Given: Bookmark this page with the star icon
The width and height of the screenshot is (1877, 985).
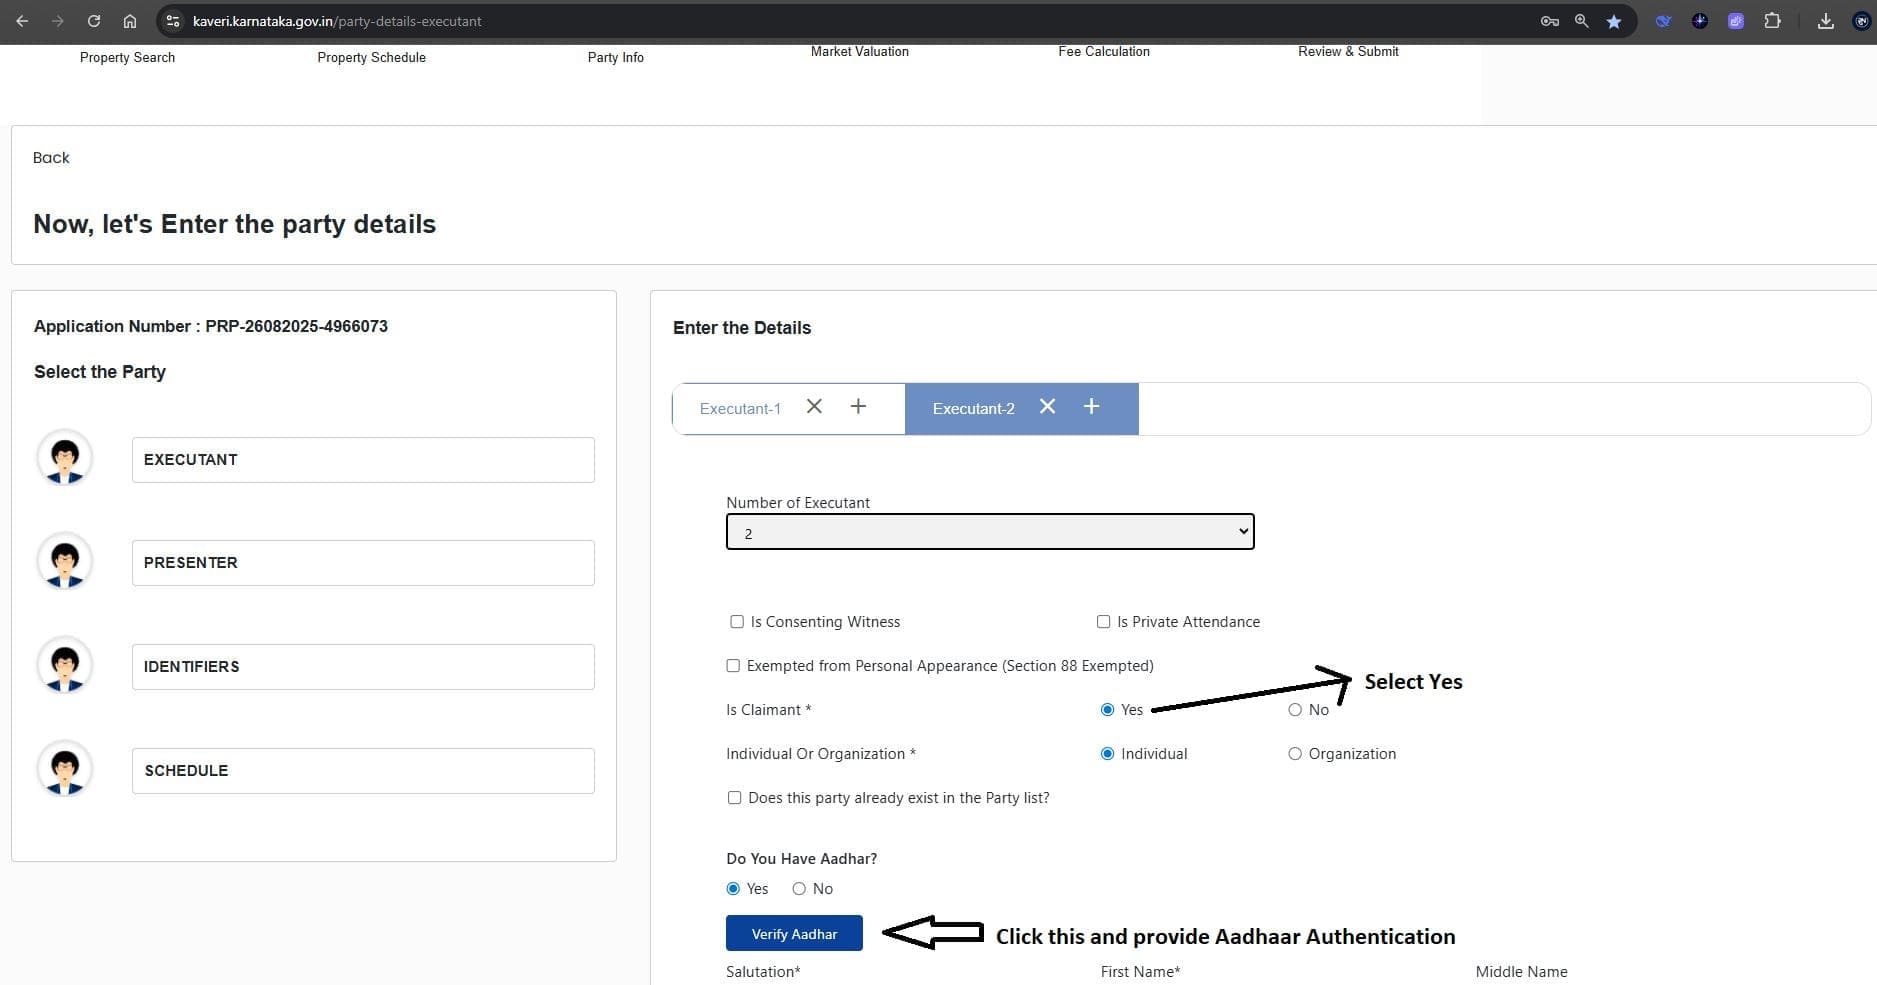Looking at the screenshot, I should tap(1613, 21).
